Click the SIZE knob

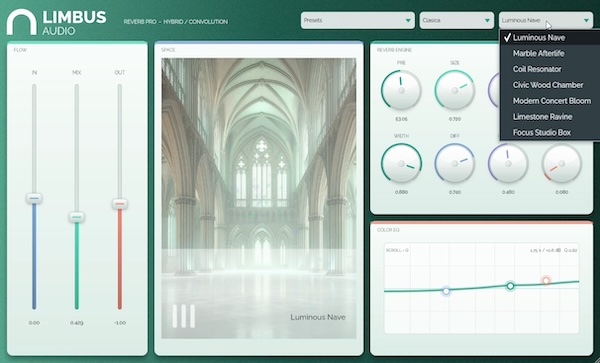pos(455,90)
